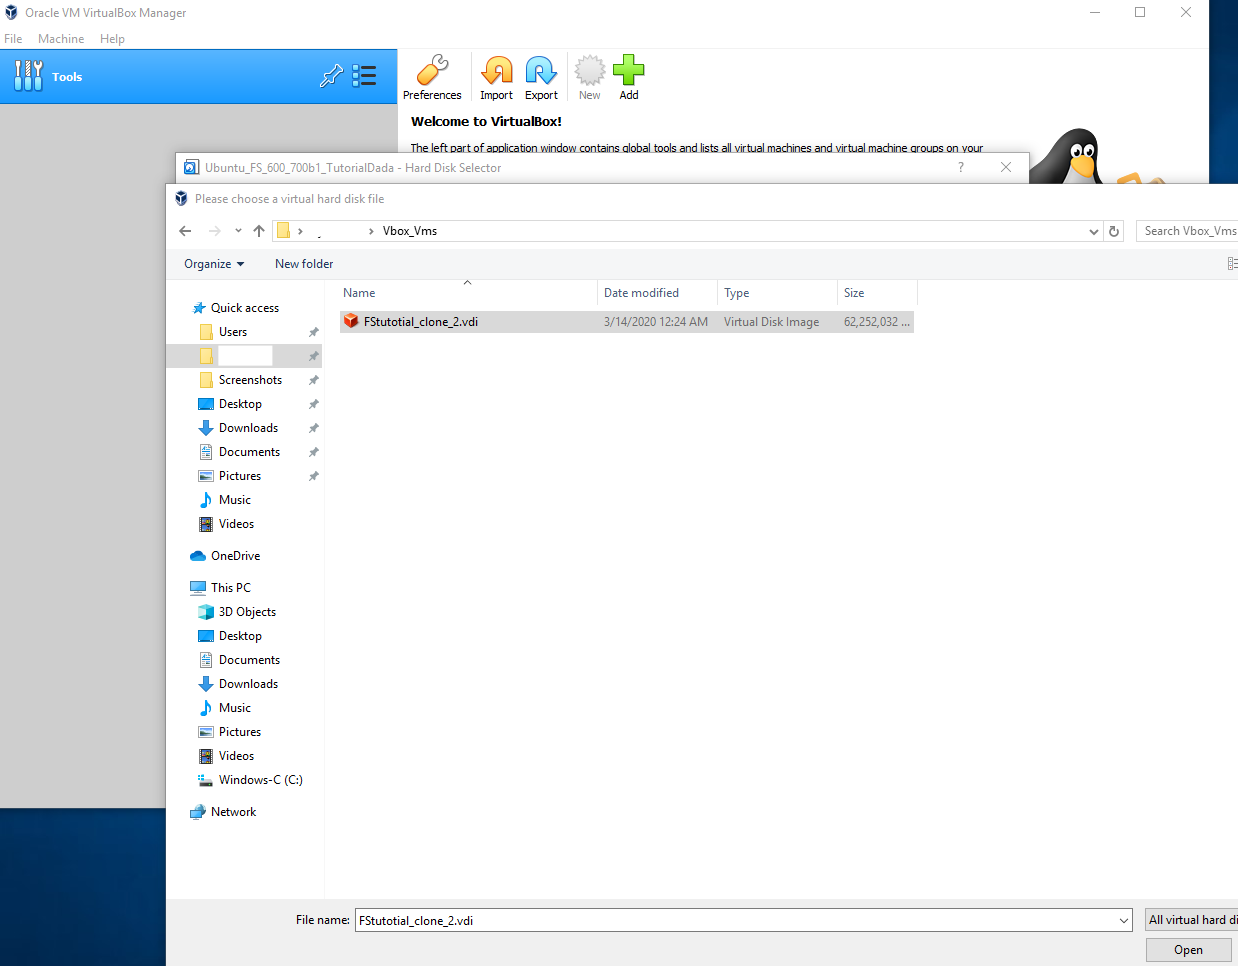Image resolution: width=1238 pixels, height=966 pixels.
Task: Click the Export appliance icon
Action: point(541,78)
